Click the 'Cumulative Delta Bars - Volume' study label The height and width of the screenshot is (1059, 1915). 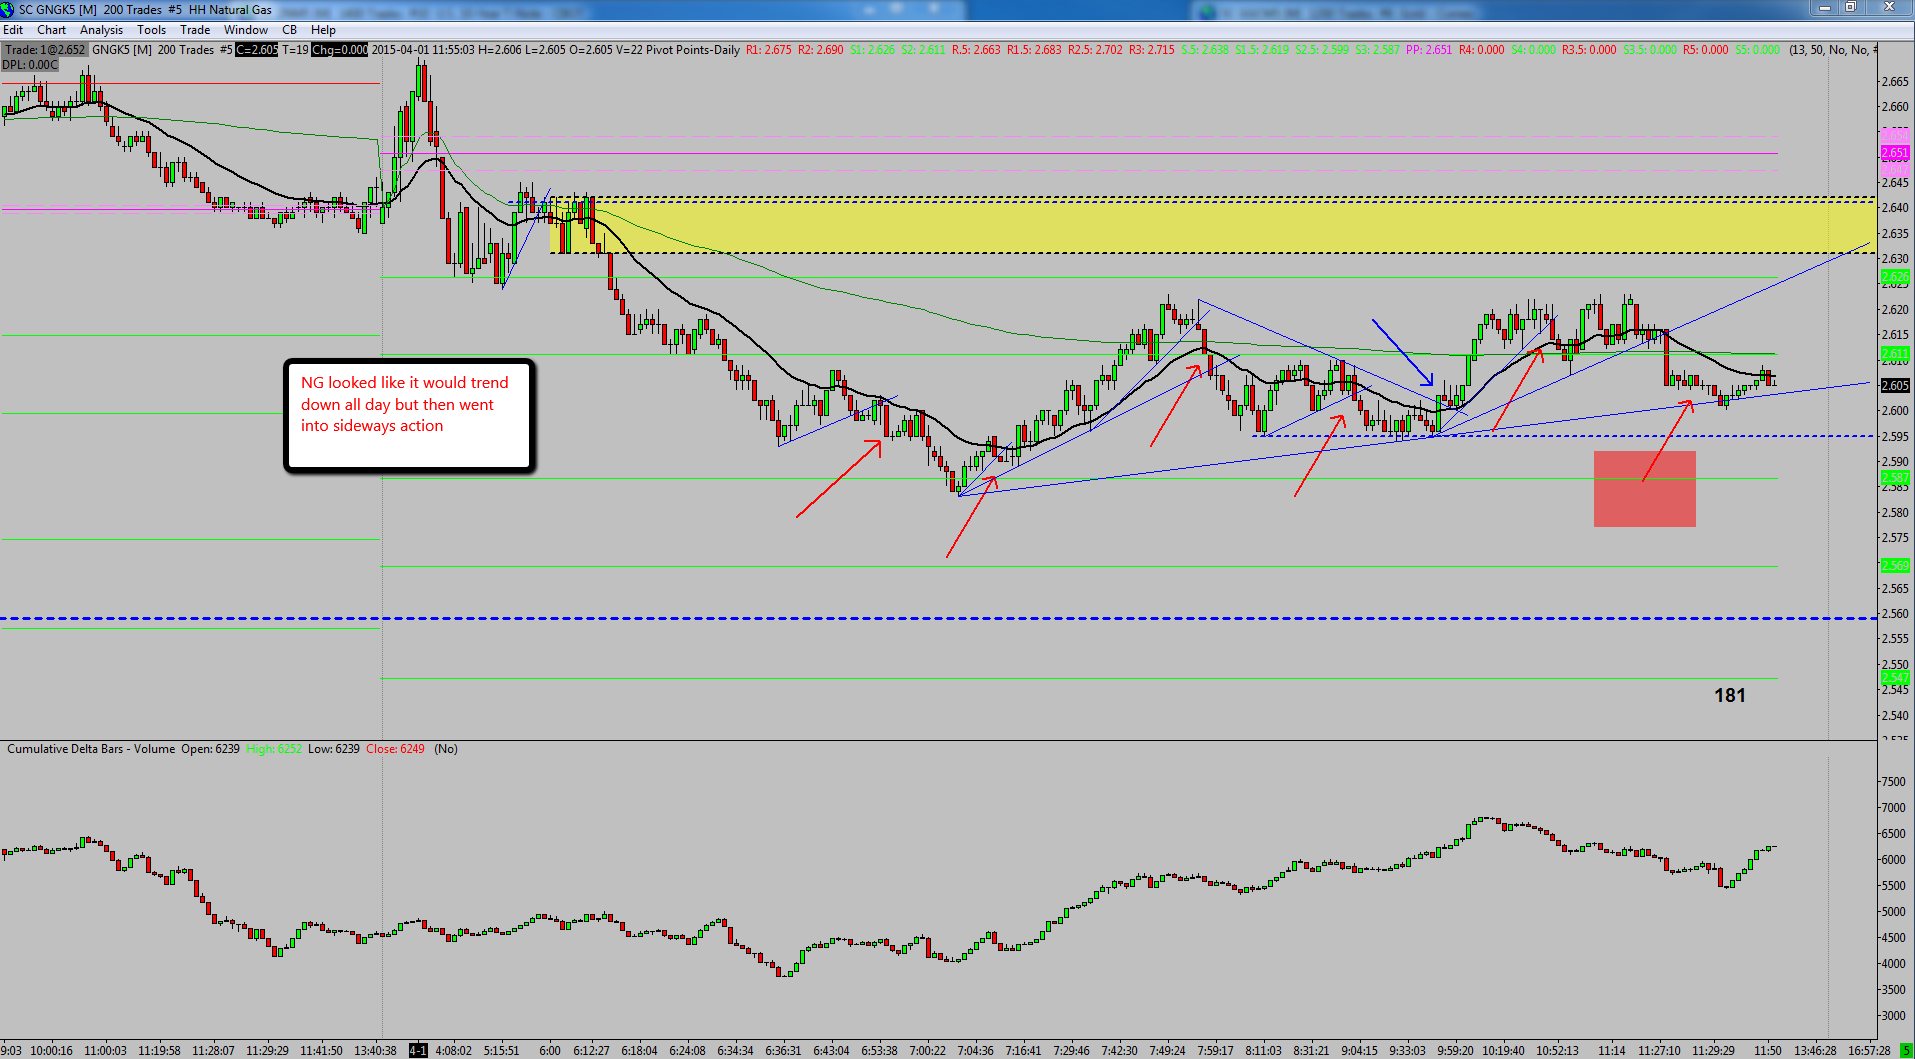pyautogui.click(x=91, y=749)
